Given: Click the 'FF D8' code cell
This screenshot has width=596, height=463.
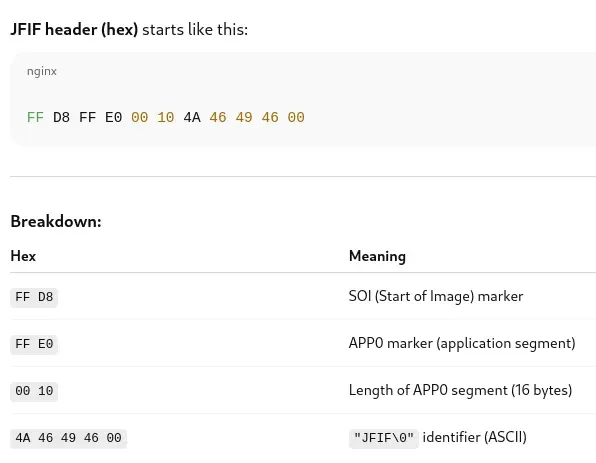Looking at the screenshot, I should click(34, 297).
